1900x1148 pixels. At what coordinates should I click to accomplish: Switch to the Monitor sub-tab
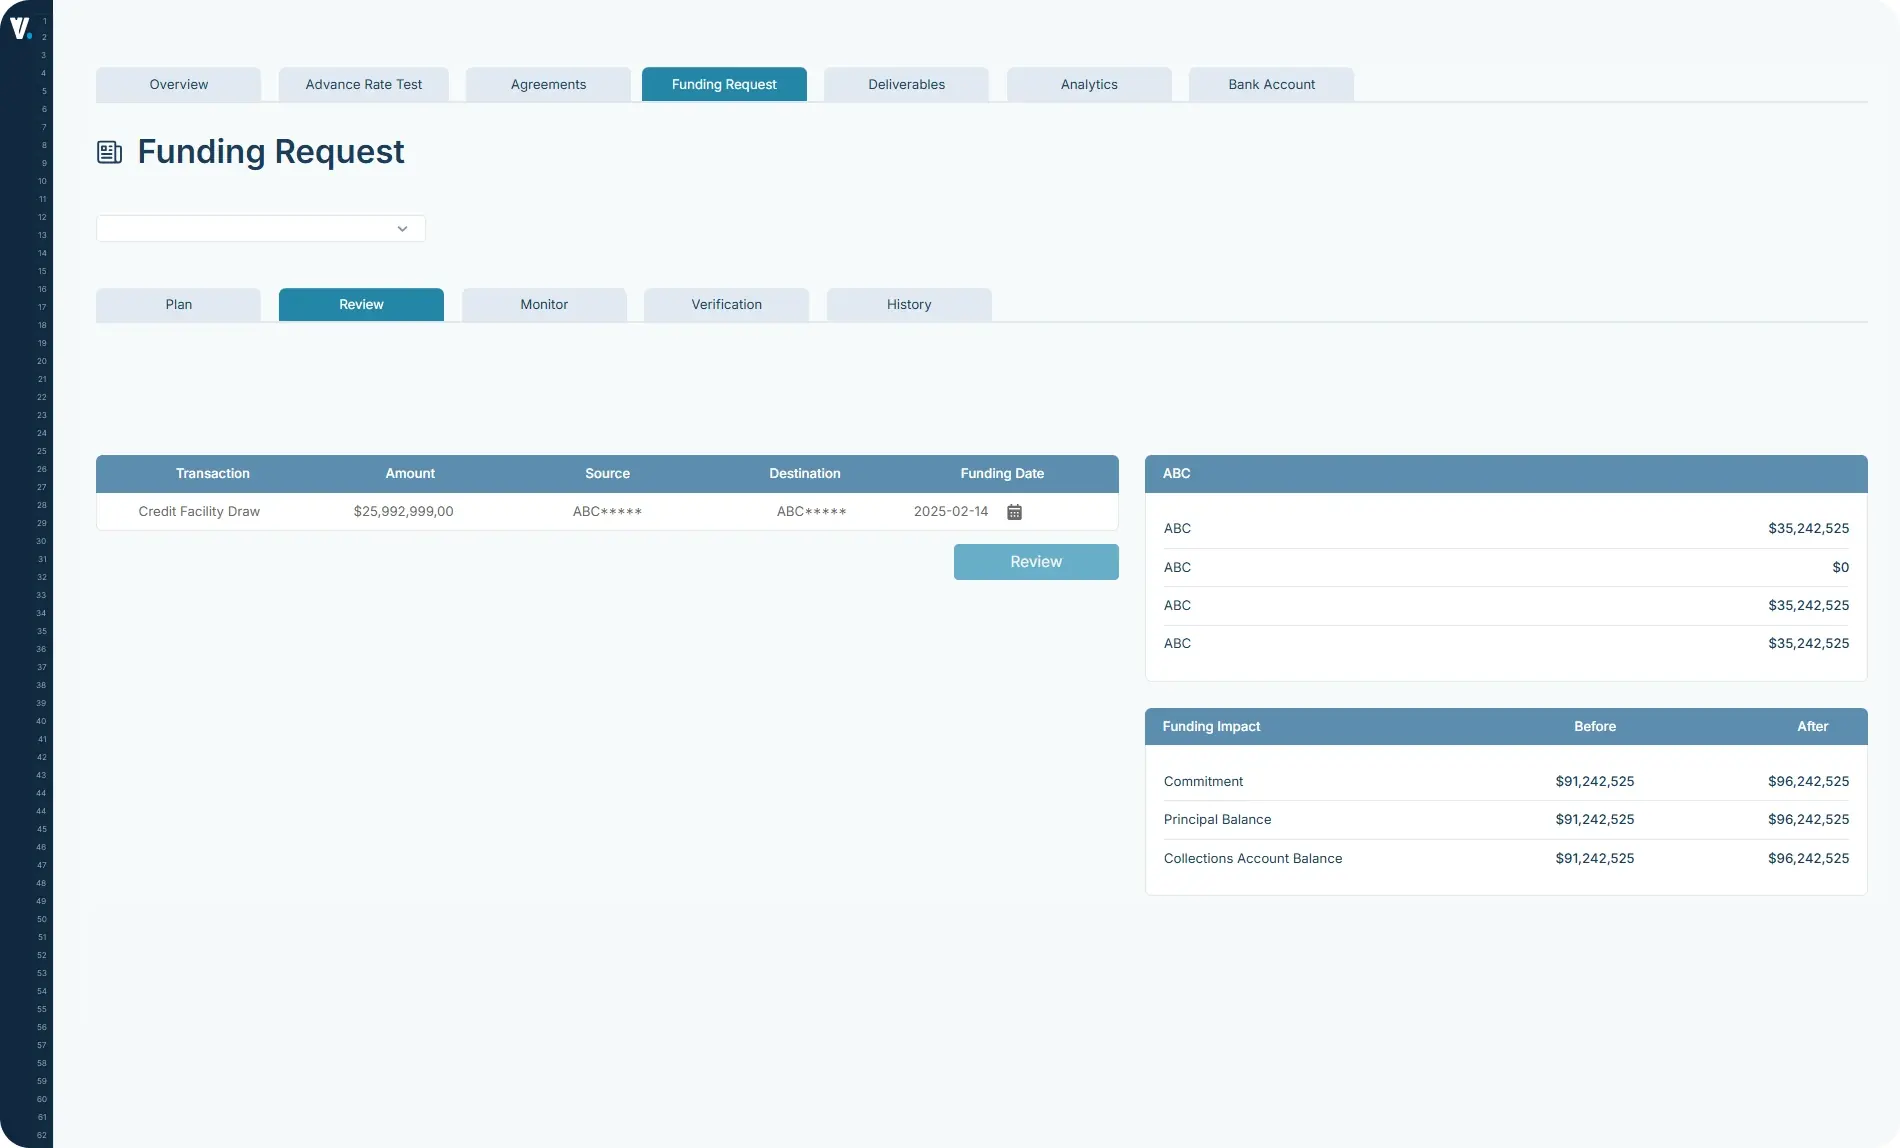[x=544, y=304]
